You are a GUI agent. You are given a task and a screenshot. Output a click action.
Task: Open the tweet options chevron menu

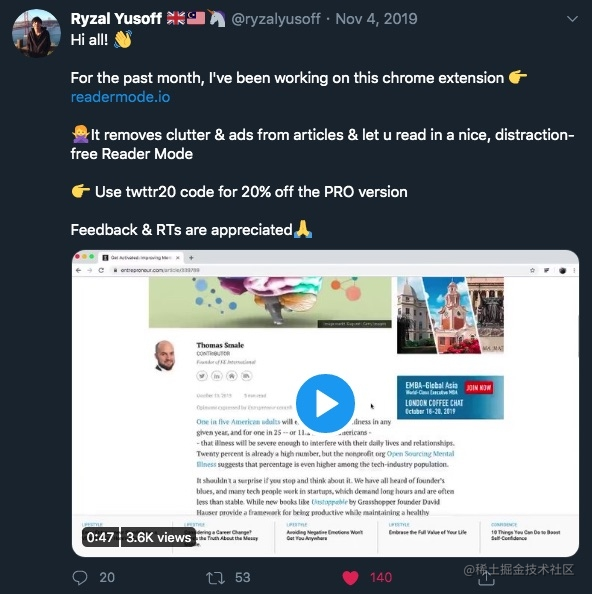572,19
